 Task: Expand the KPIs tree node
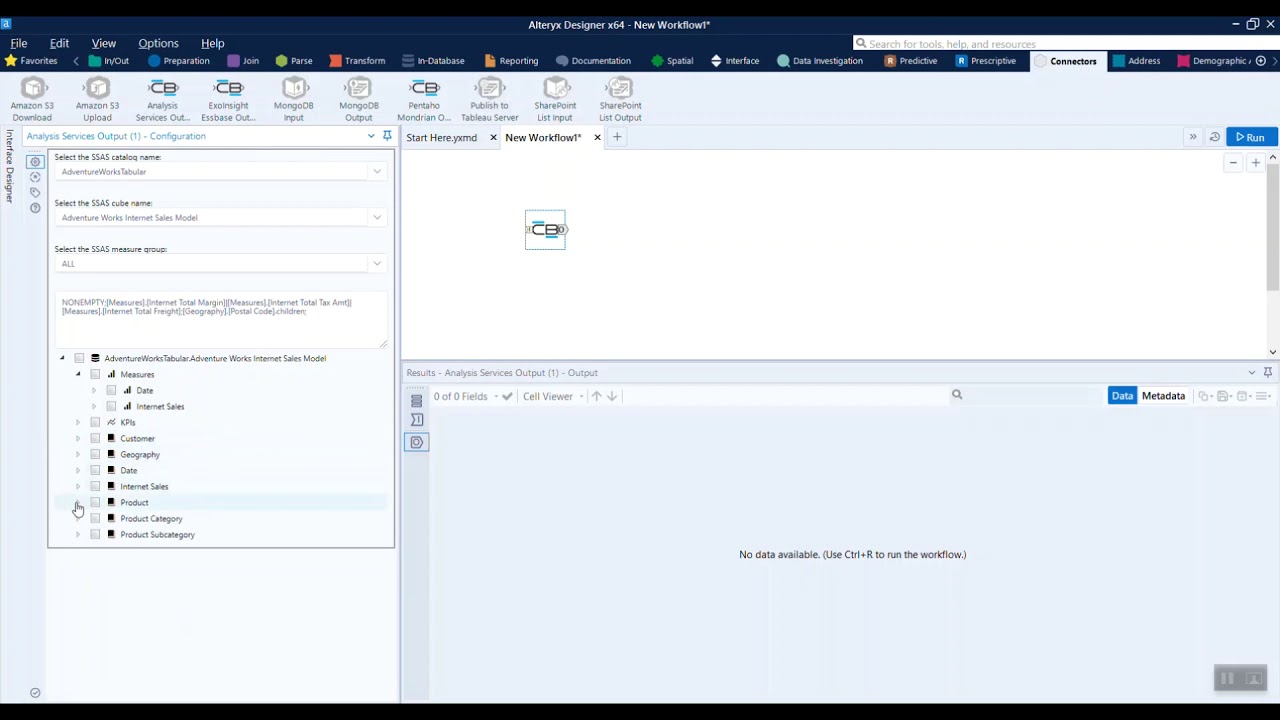(78, 422)
